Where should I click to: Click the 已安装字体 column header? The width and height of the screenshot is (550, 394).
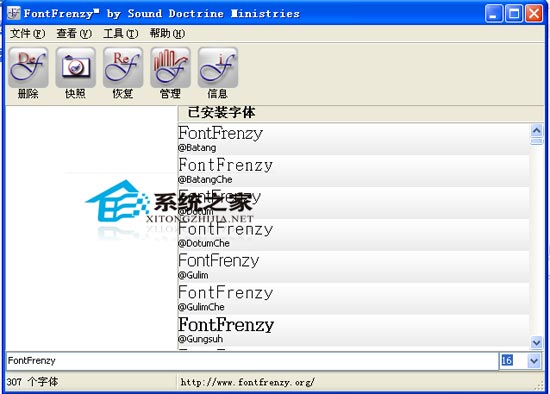click(x=361, y=113)
